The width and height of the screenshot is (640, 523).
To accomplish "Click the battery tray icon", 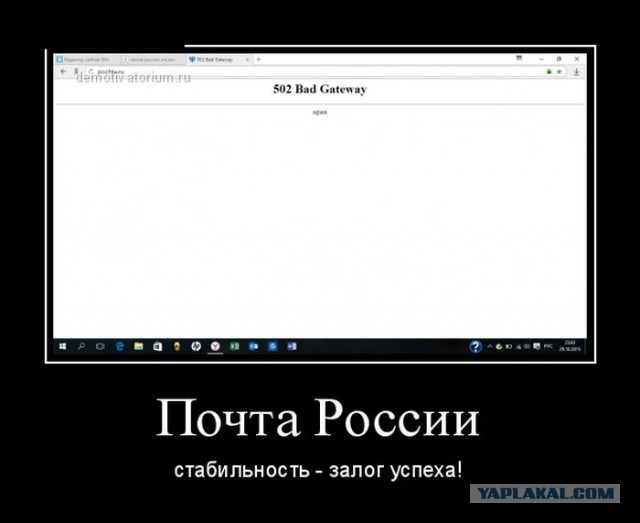I will [x=509, y=346].
